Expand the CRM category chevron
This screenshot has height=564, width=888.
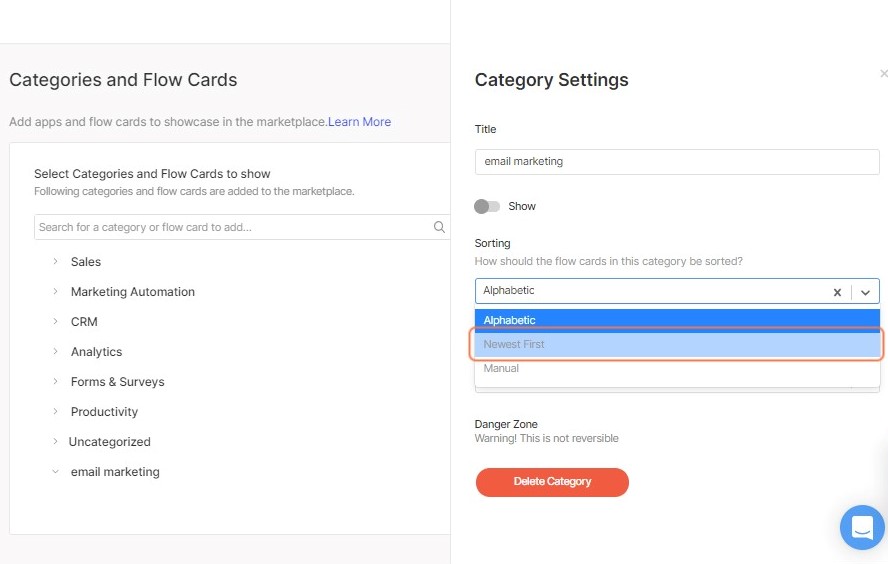55,321
